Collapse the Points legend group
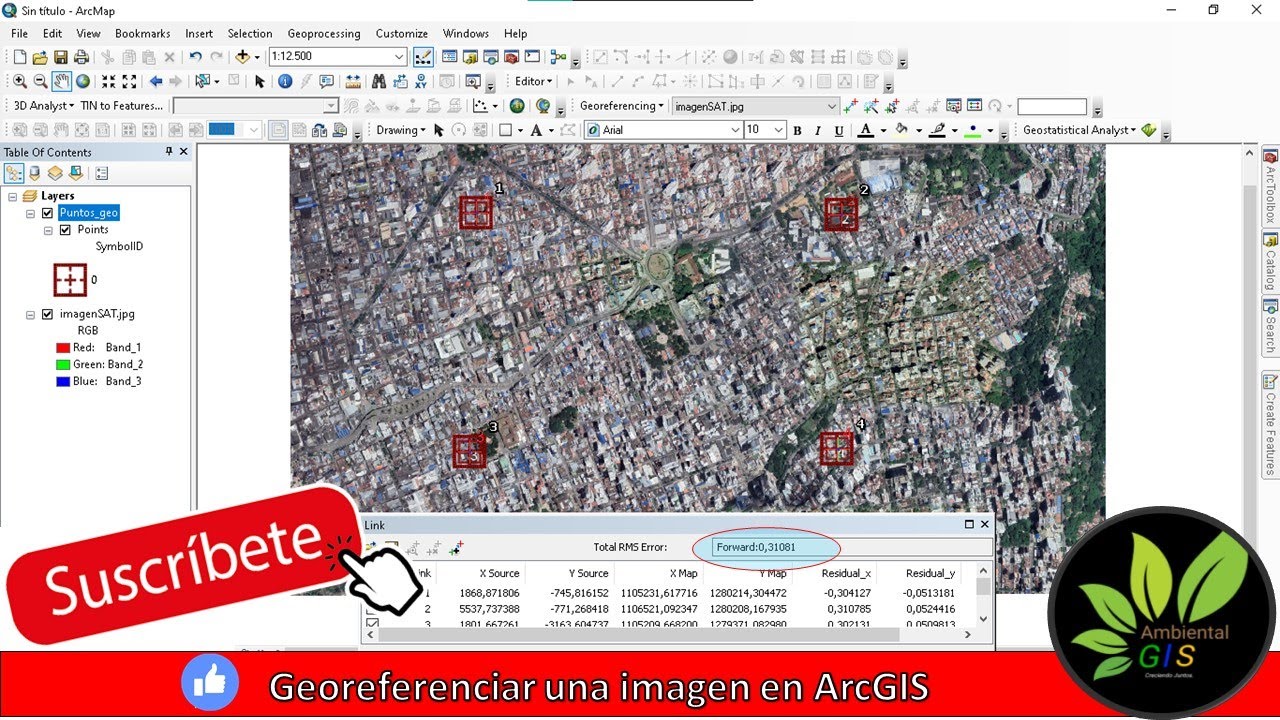1280x720 pixels. pos(48,230)
